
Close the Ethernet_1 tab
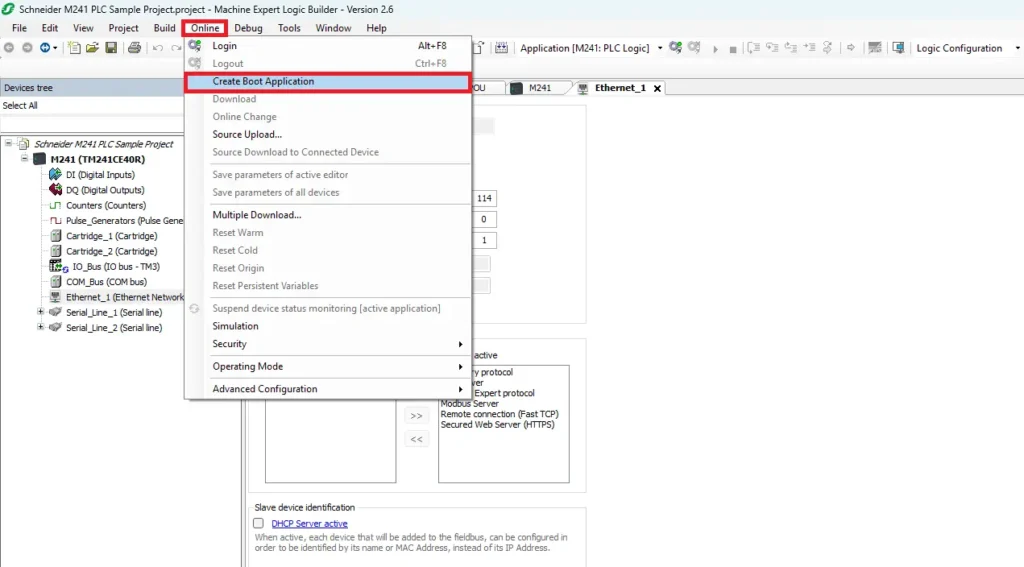[657, 88]
